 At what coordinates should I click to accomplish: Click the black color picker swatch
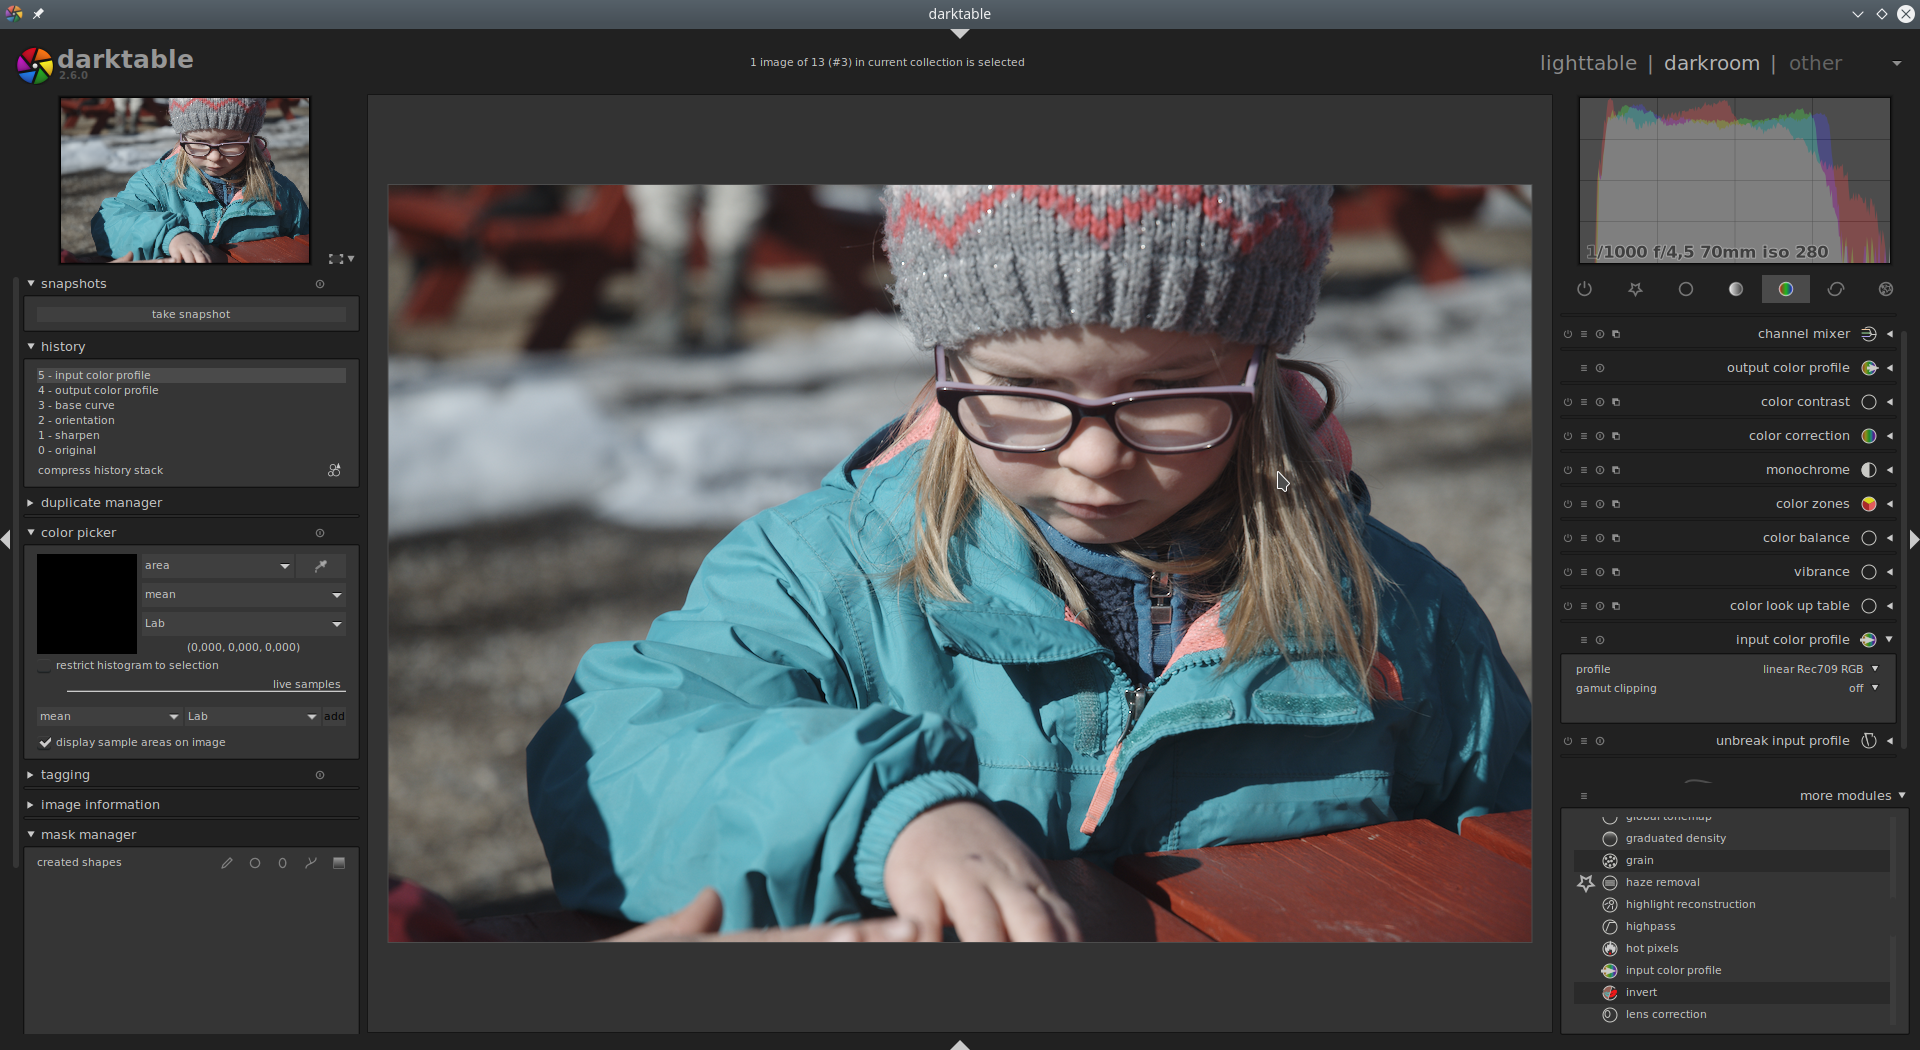[x=87, y=604]
